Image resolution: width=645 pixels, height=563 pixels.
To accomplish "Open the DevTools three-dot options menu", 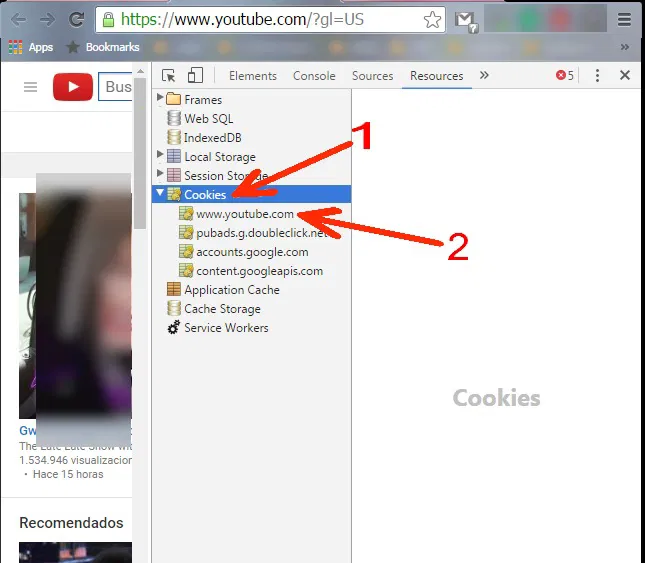I will click(x=597, y=76).
